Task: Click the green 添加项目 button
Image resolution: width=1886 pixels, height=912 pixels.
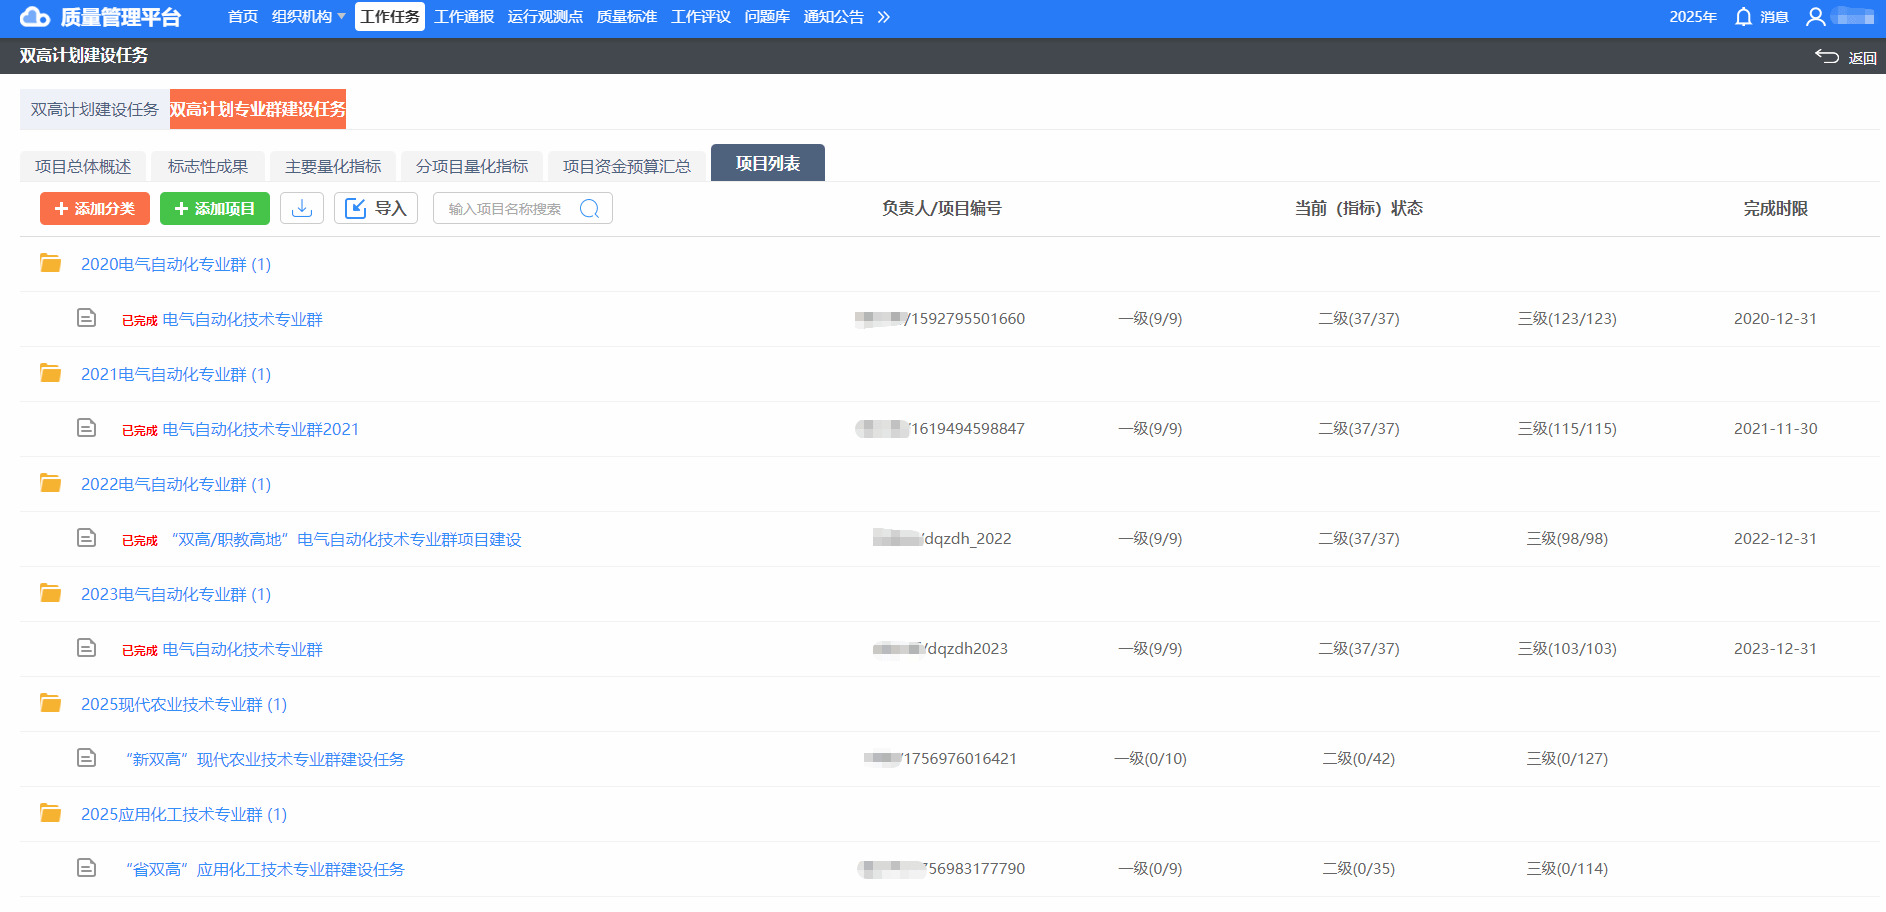Action: (x=215, y=208)
